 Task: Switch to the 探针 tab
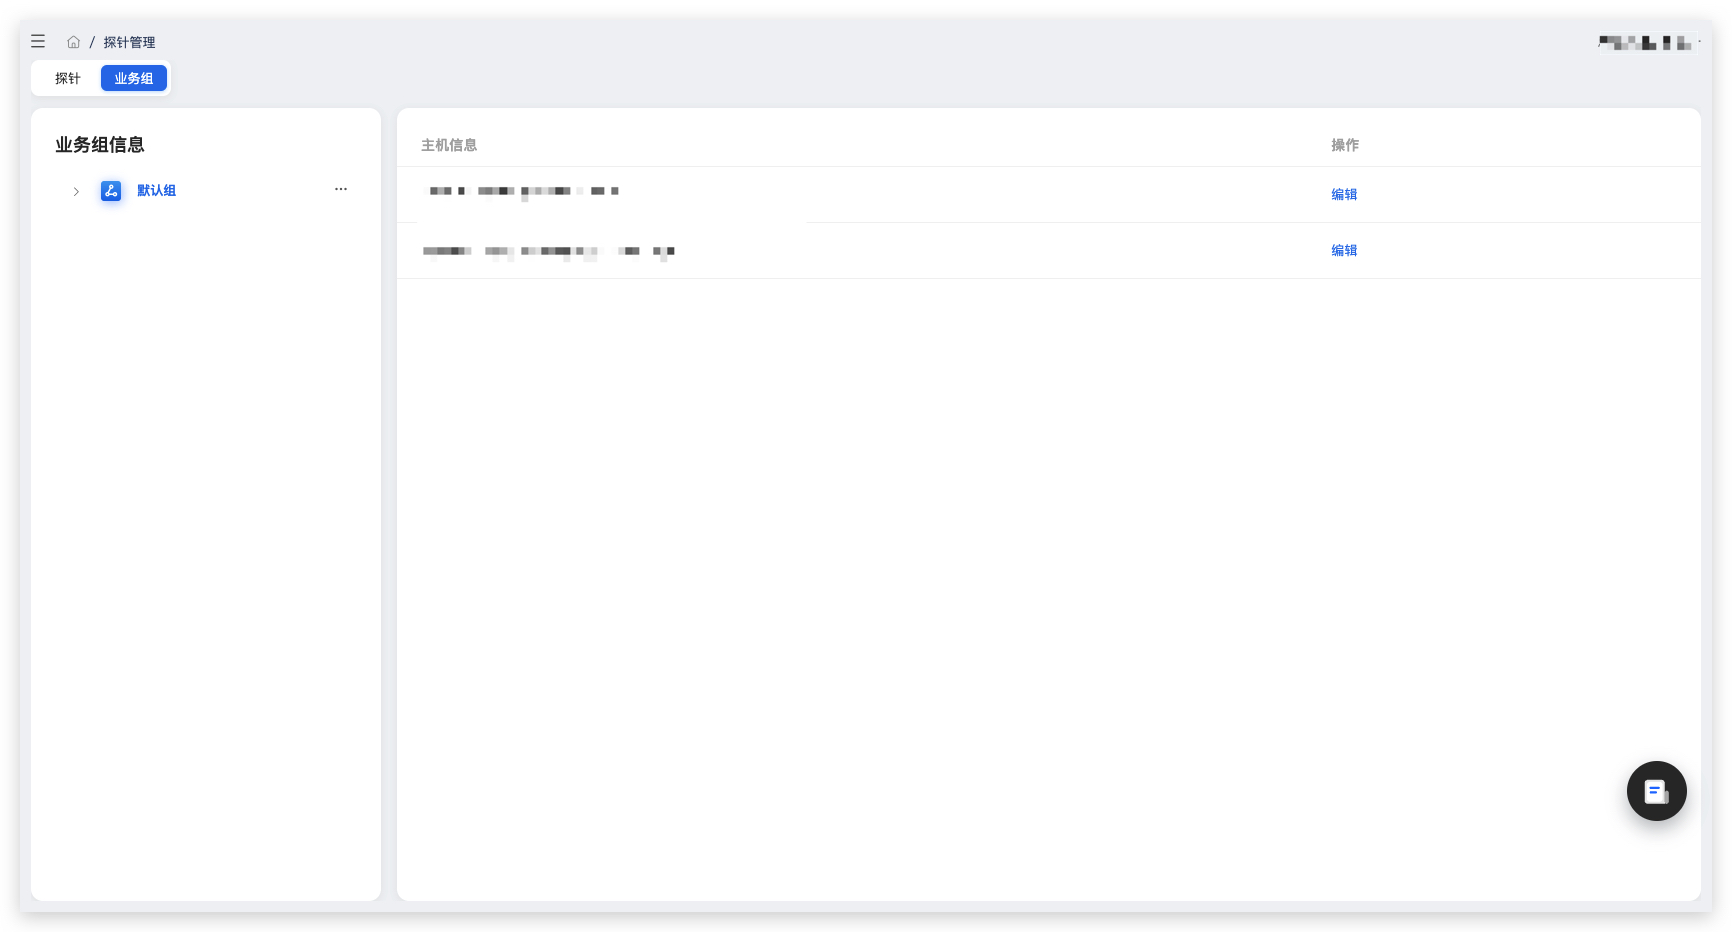[x=67, y=78]
